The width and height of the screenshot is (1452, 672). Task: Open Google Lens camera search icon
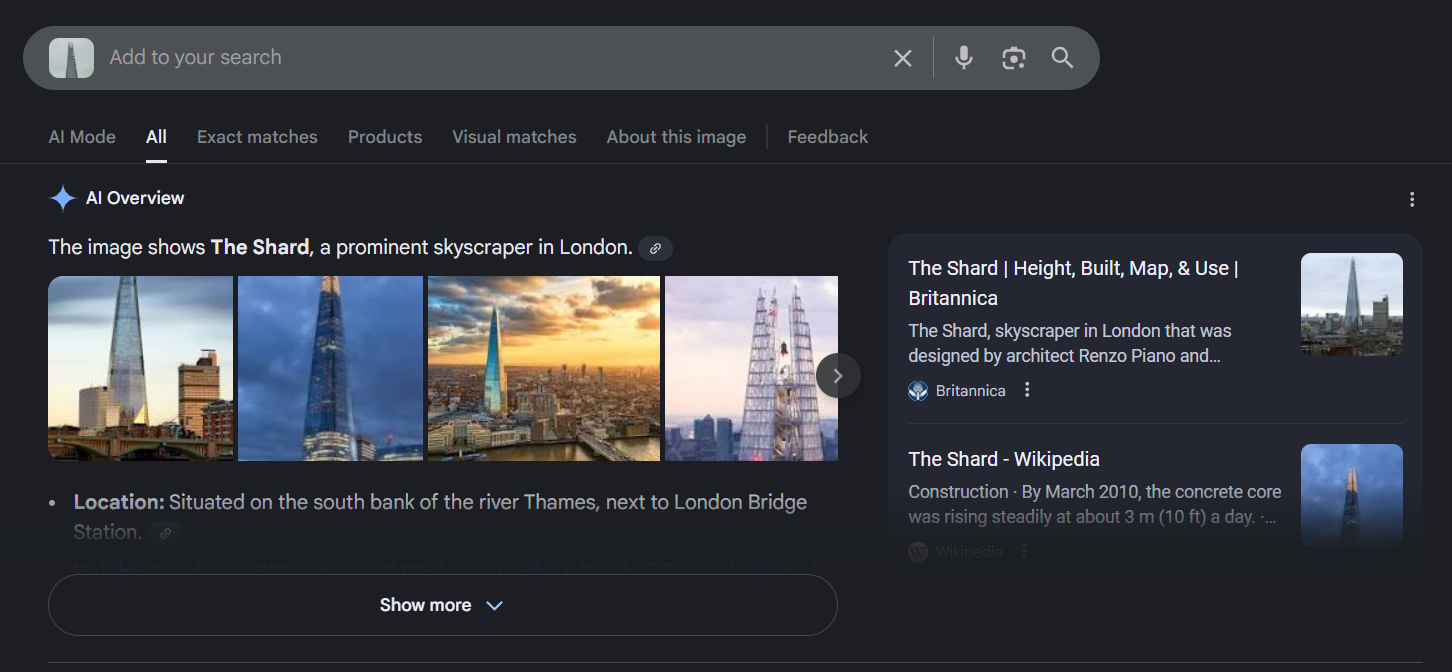(1013, 58)
